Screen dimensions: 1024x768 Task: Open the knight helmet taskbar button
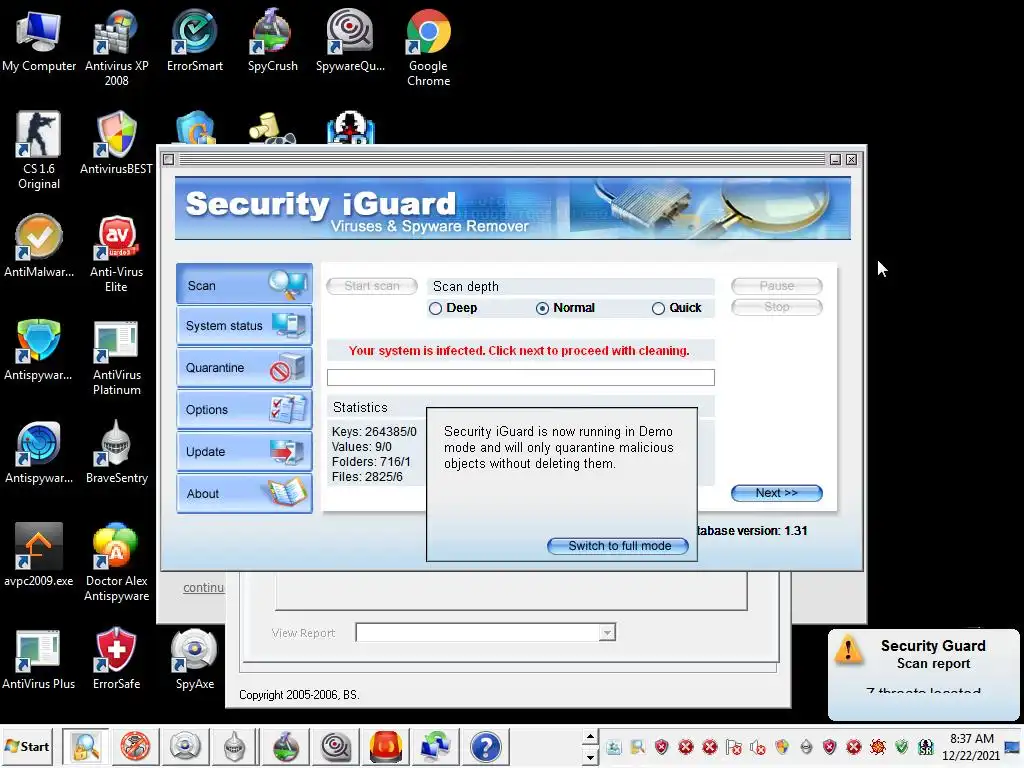[234, 746]
